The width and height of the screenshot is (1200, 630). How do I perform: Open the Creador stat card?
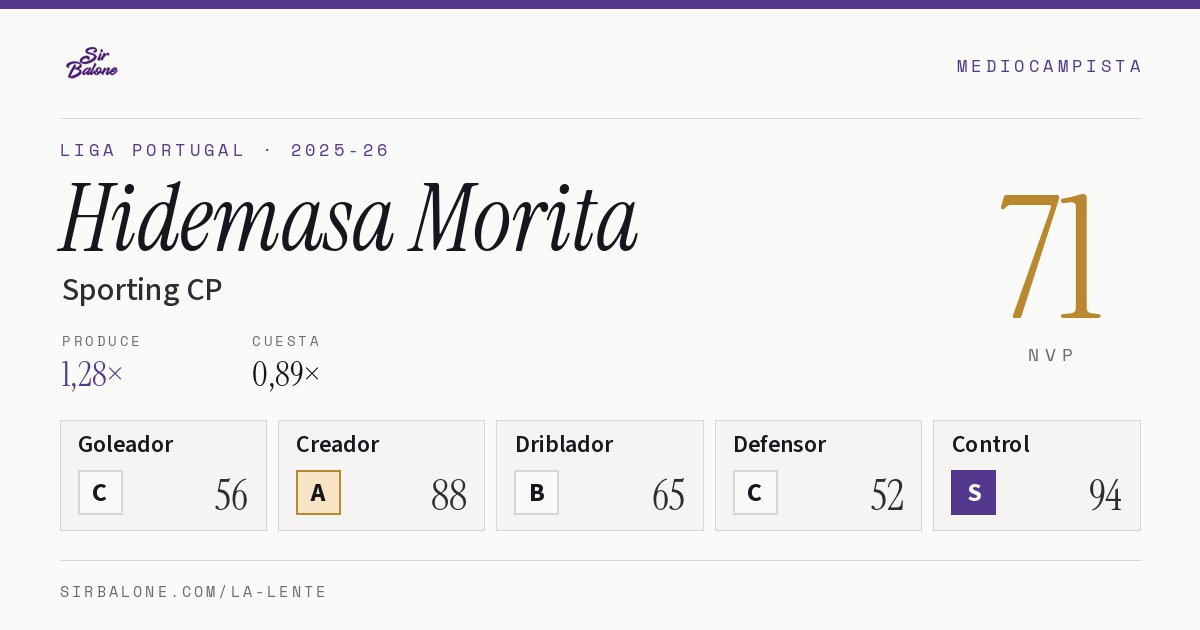(x=381, y=475)
